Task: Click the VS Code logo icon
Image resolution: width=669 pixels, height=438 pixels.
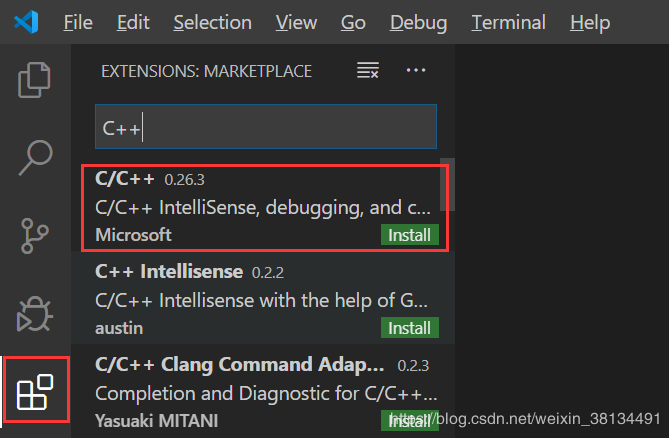Action: [27, 22]
